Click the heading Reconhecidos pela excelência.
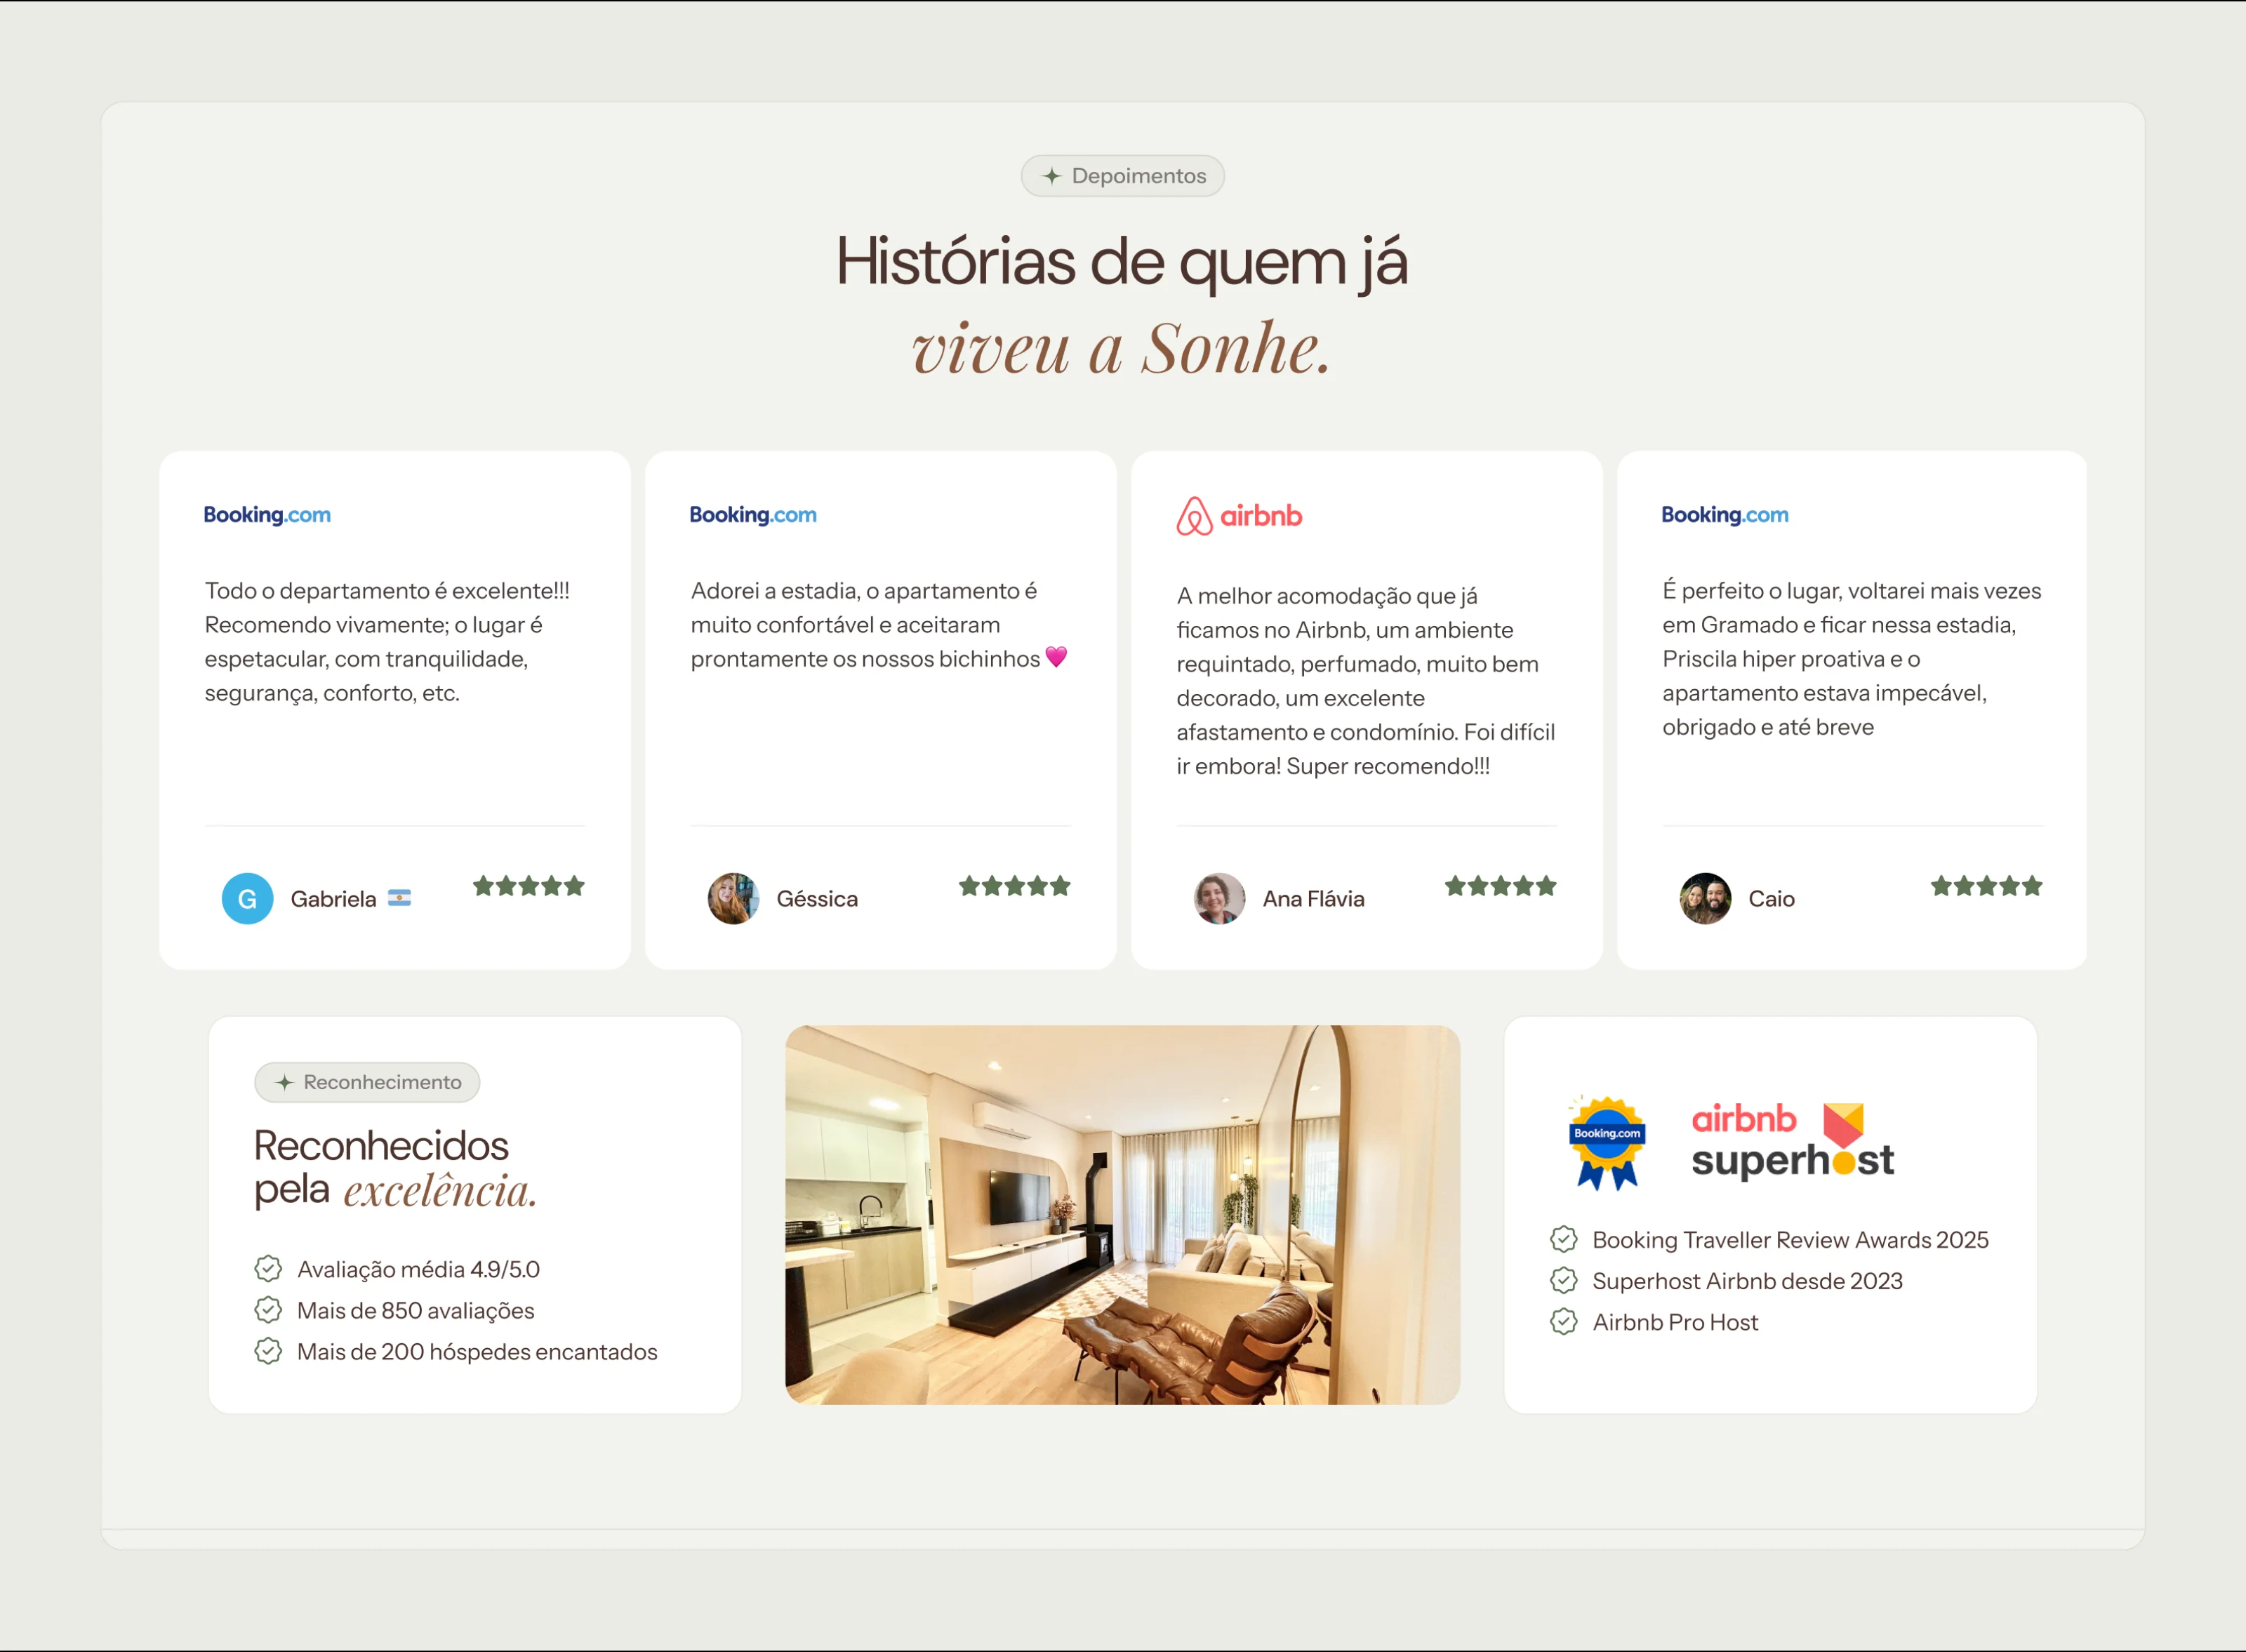This screenshot has width=2246, height=1652. (396, 1168)
